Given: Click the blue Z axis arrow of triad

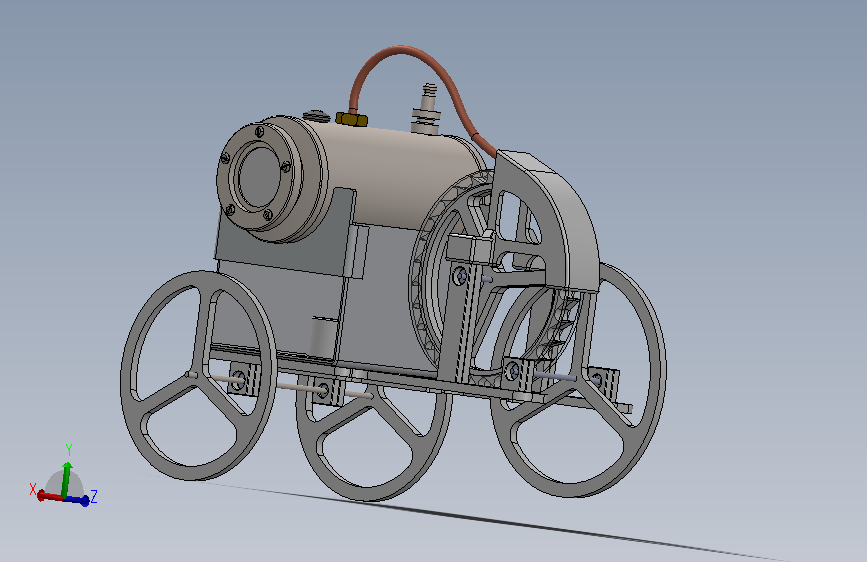Looking at the screenshot, I should 77,500.
